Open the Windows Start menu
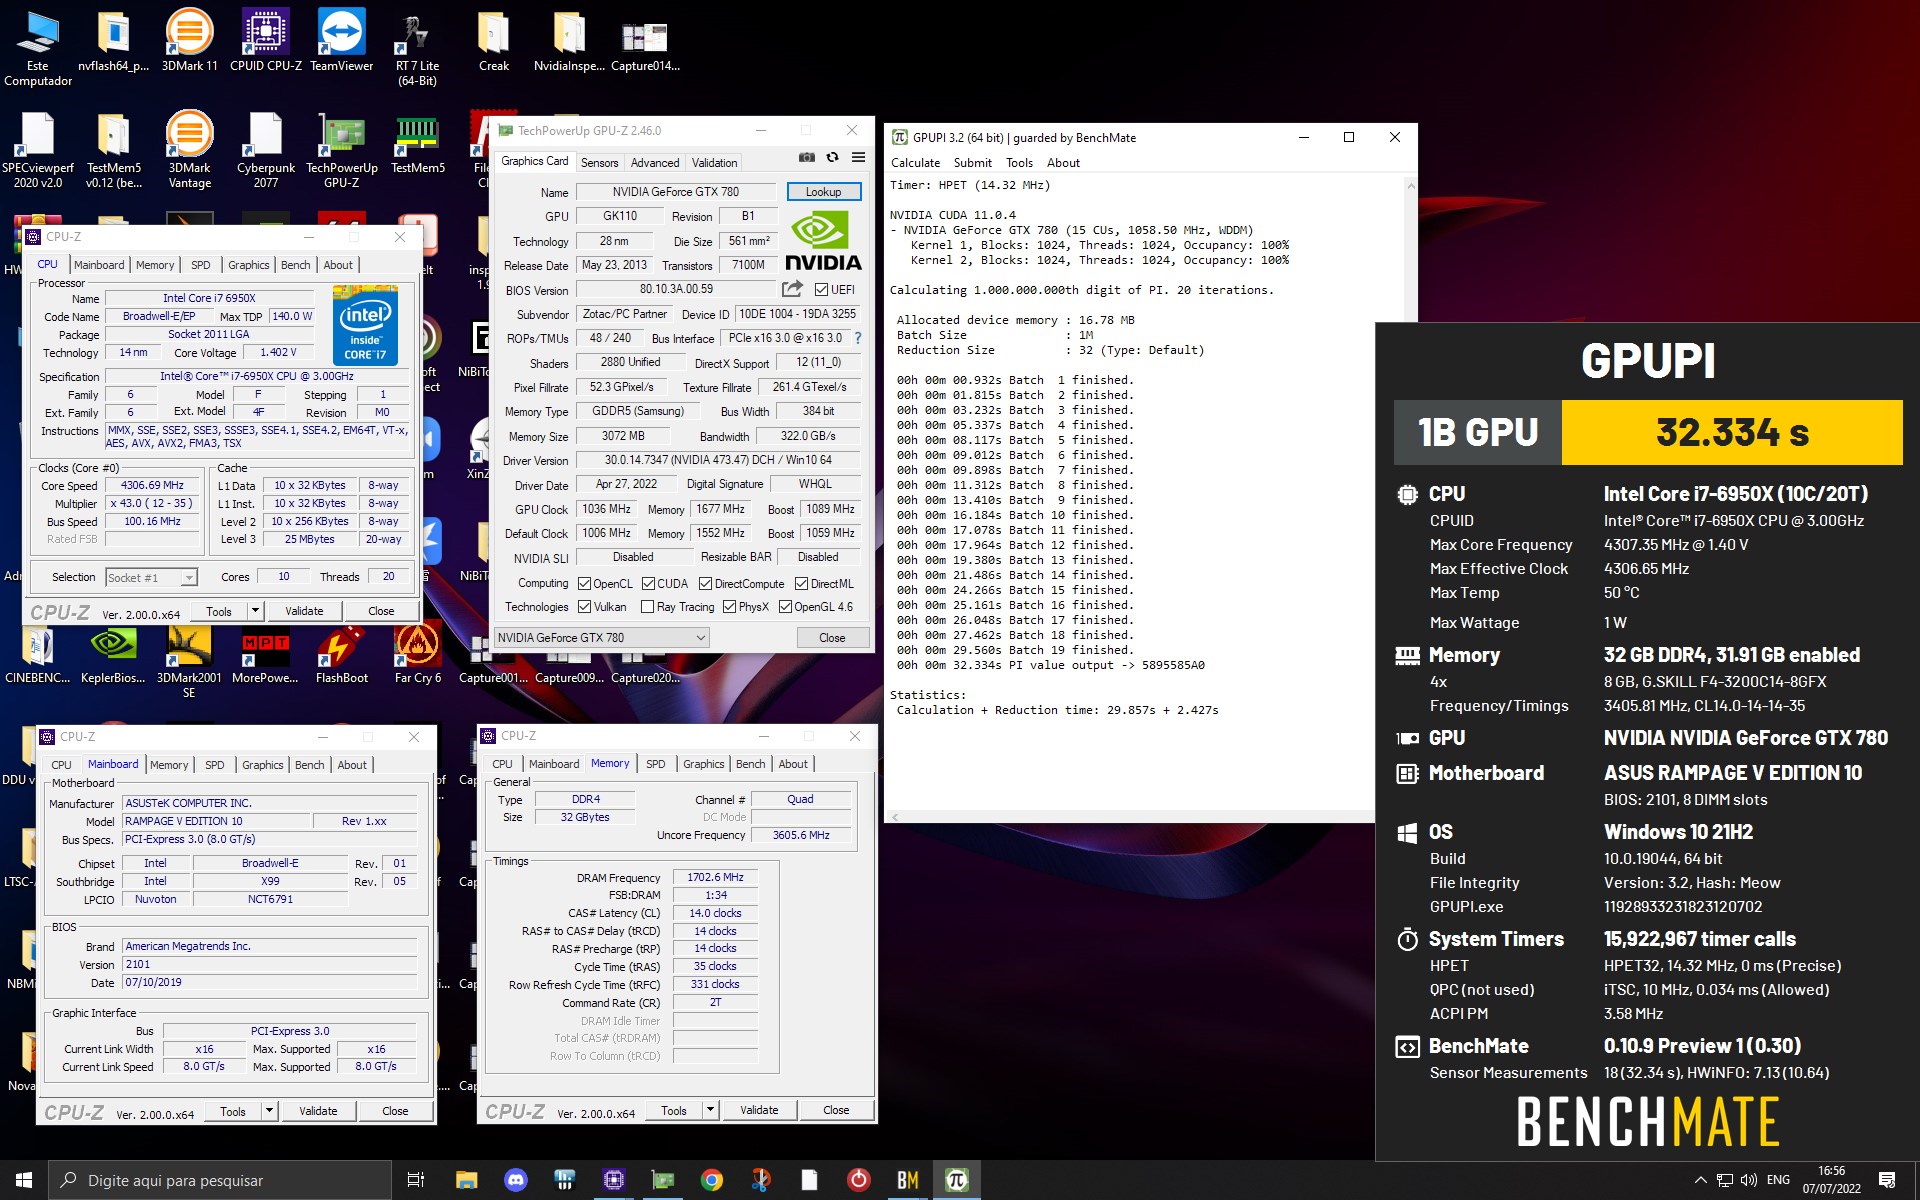The width and height of the screenshot is (1920, 1200). 24,1180
